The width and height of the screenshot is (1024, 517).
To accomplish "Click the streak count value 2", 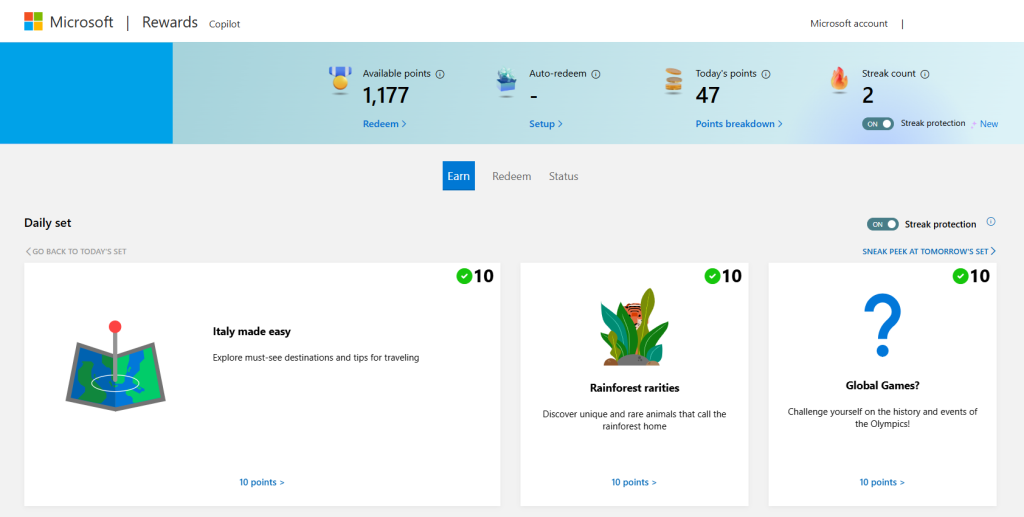I will (868, 96).
